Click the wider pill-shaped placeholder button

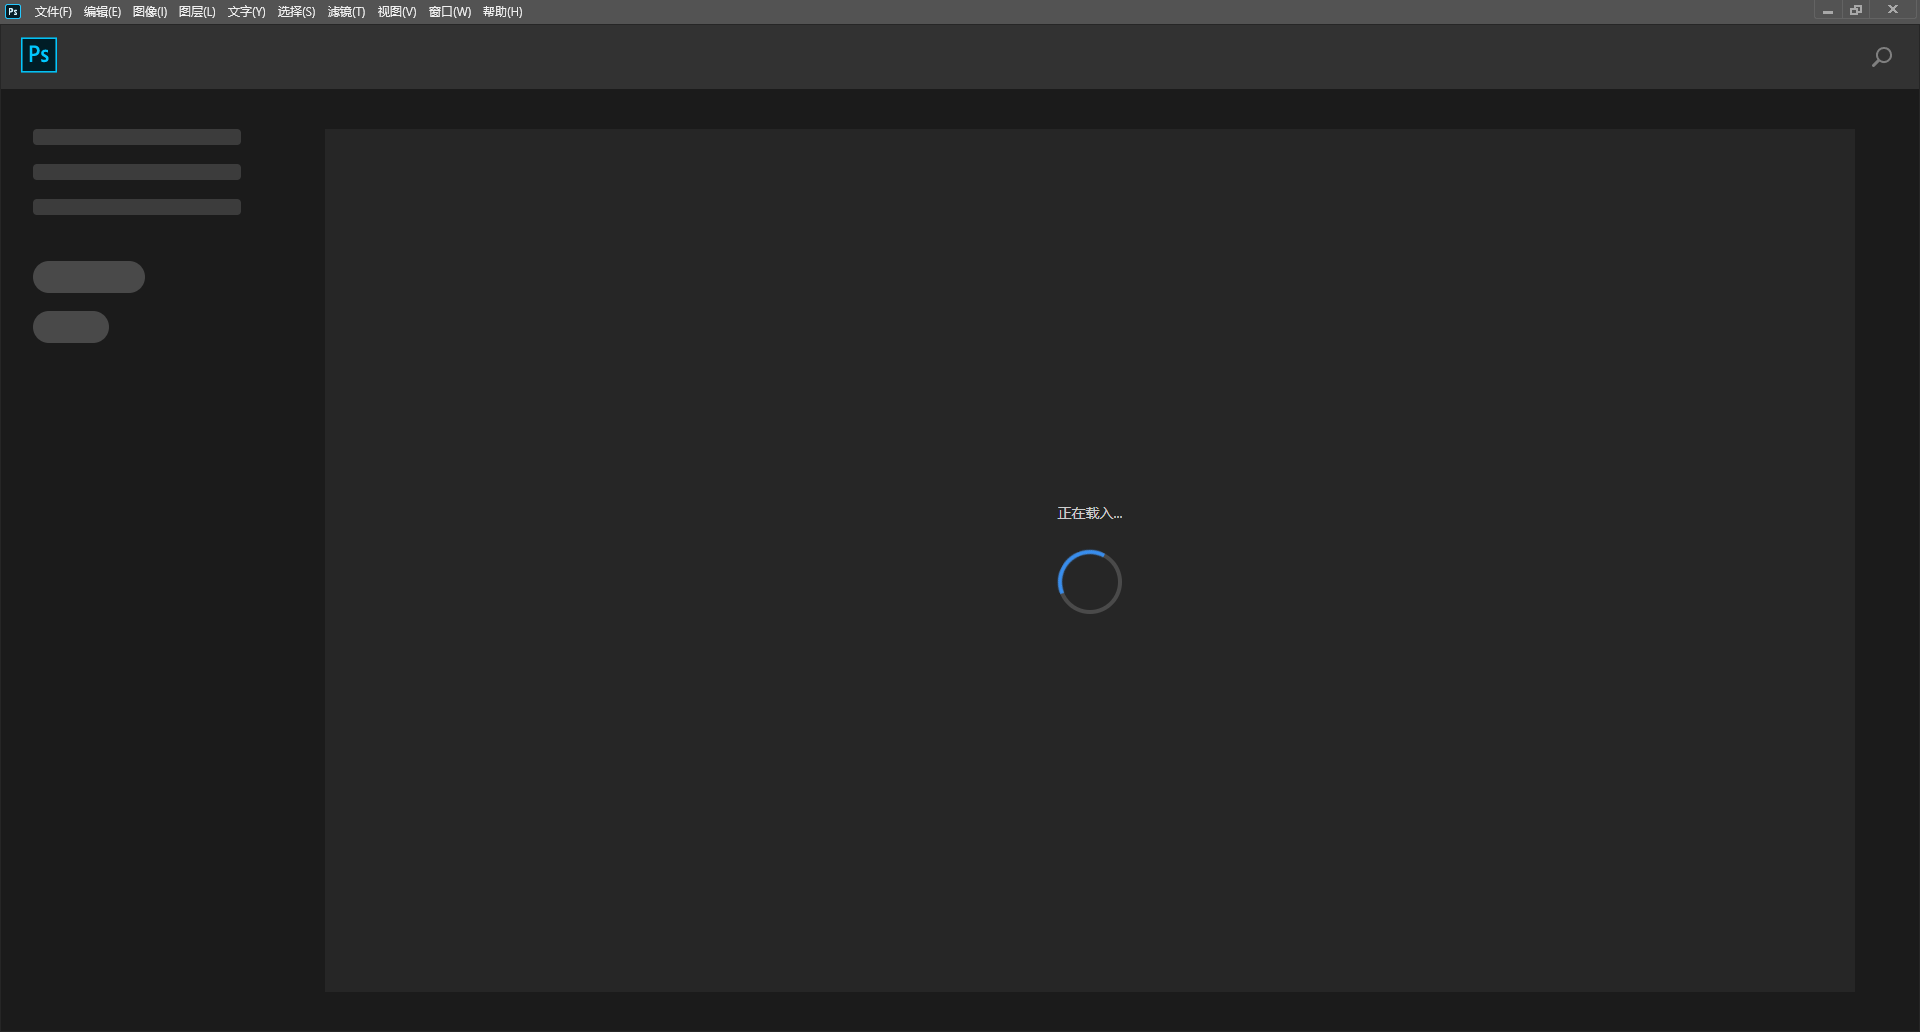point(89,277)
